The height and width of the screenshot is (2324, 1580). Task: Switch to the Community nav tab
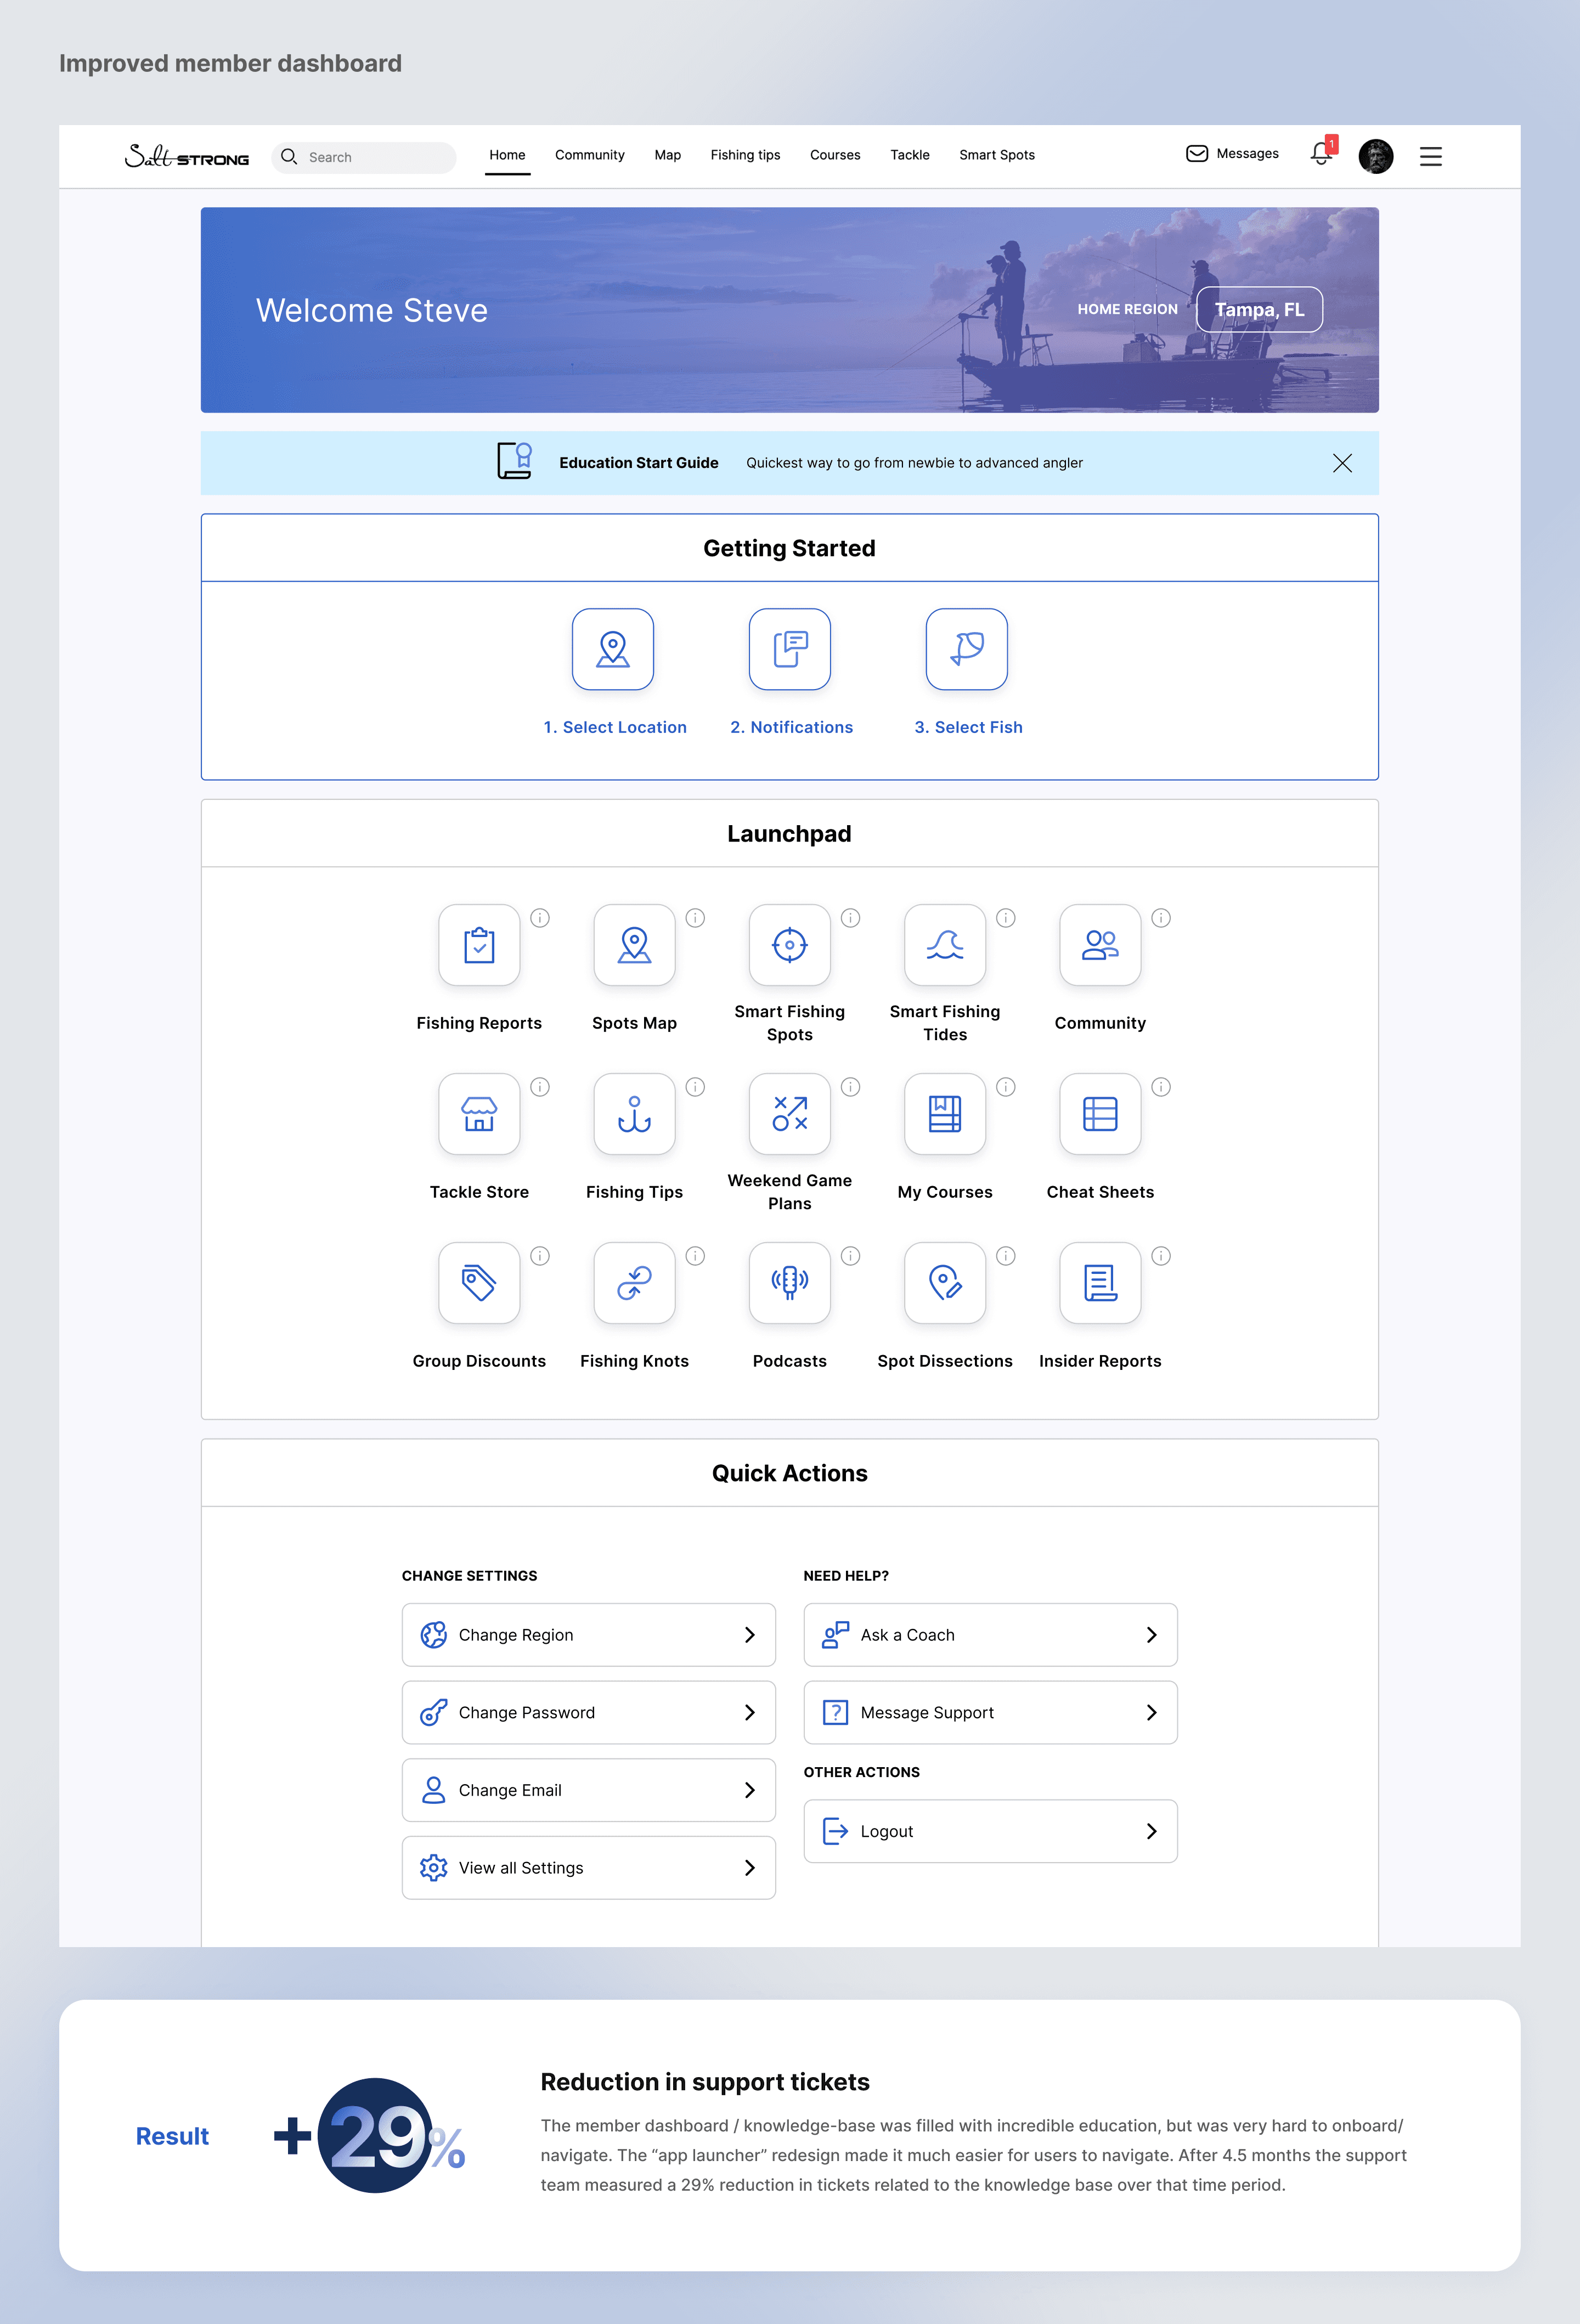[x=589, y=155]
